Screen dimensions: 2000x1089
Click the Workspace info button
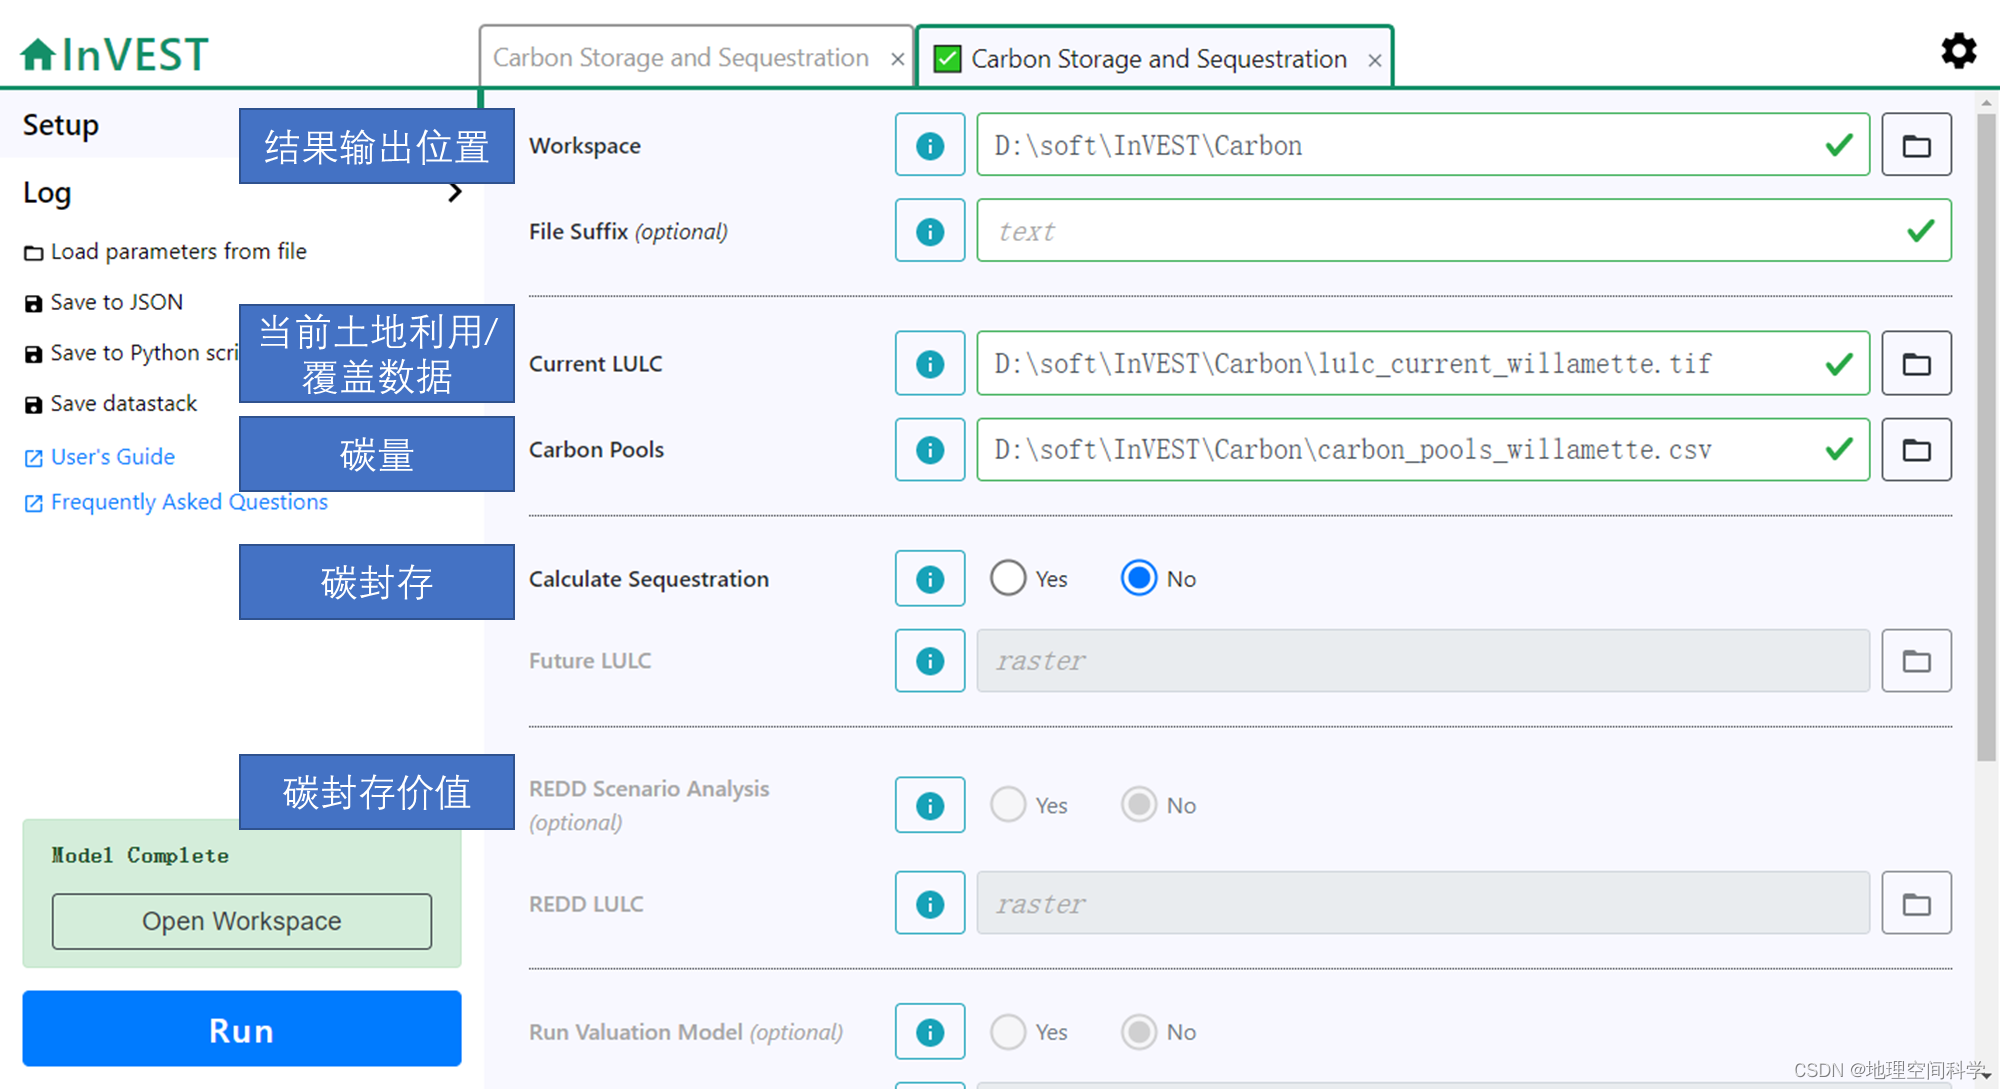[929, 146]
